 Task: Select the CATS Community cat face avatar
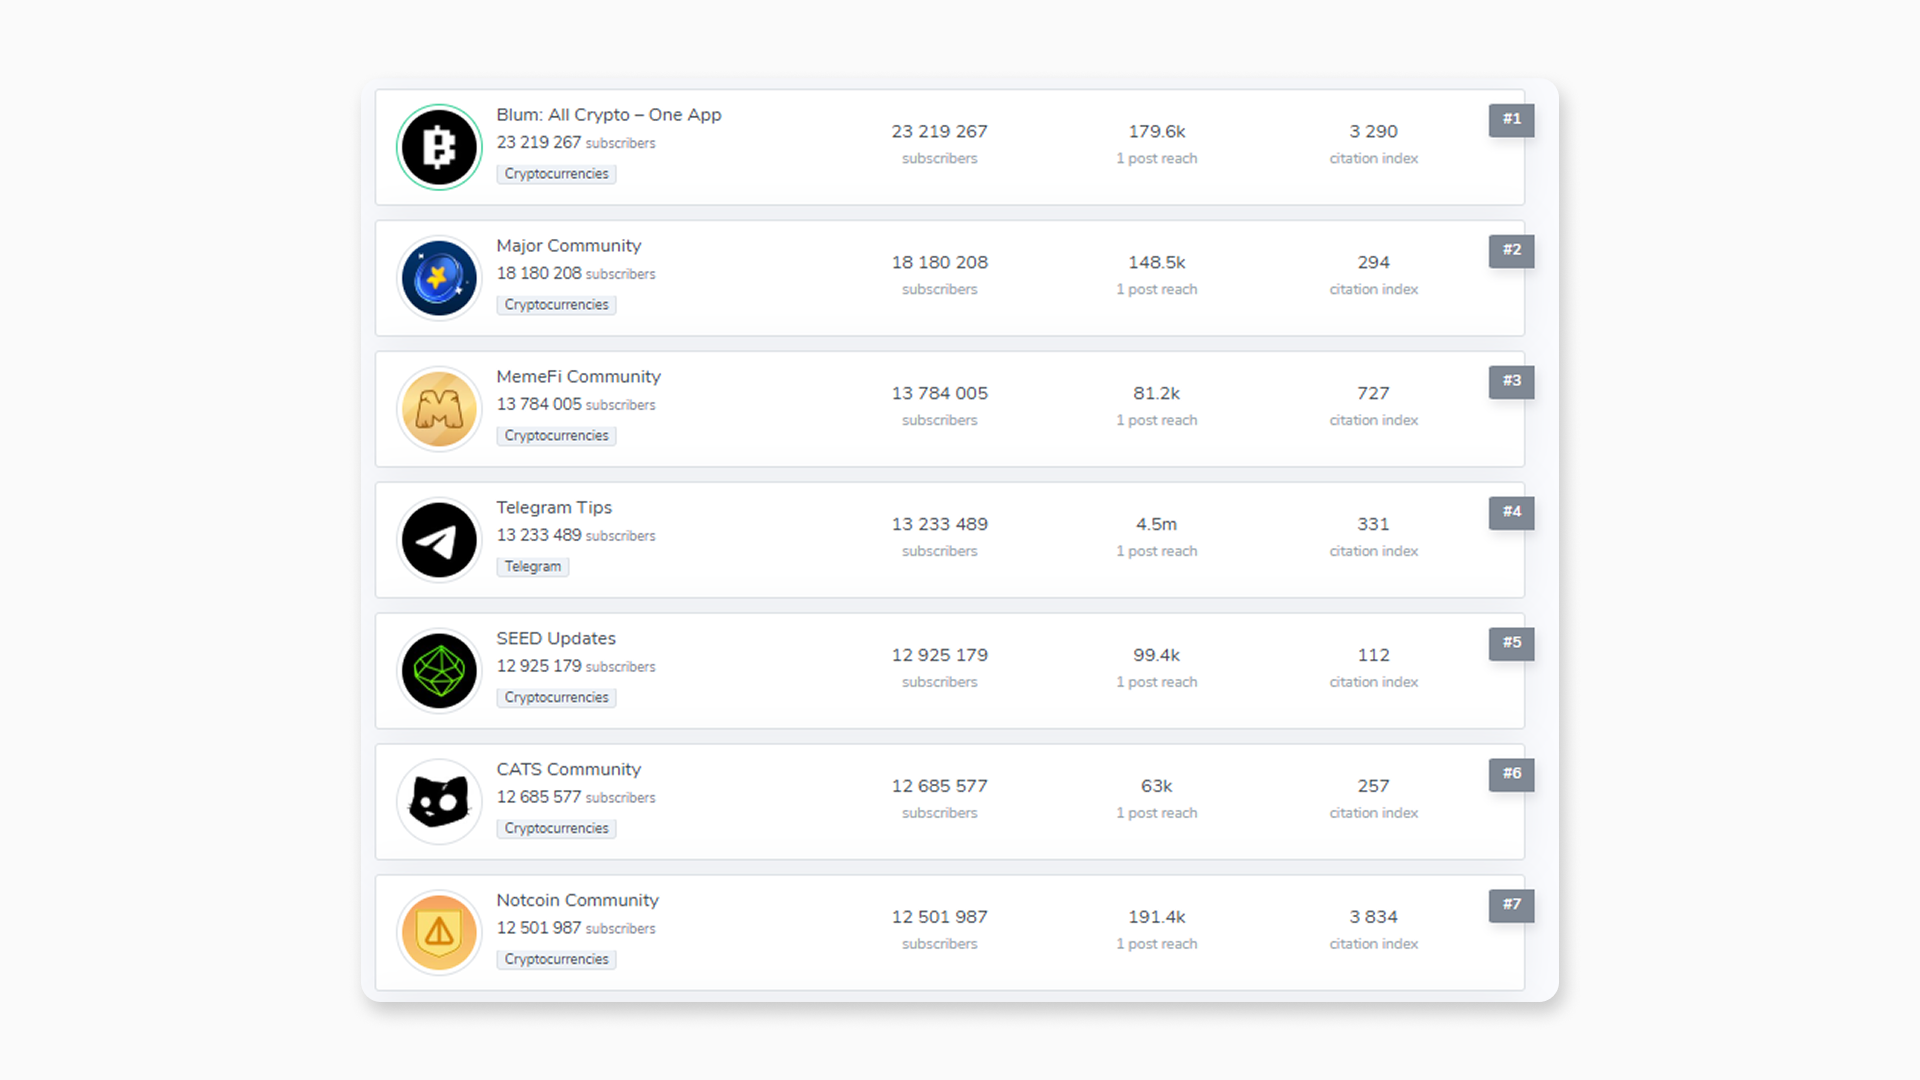click(x=438, y=802)
